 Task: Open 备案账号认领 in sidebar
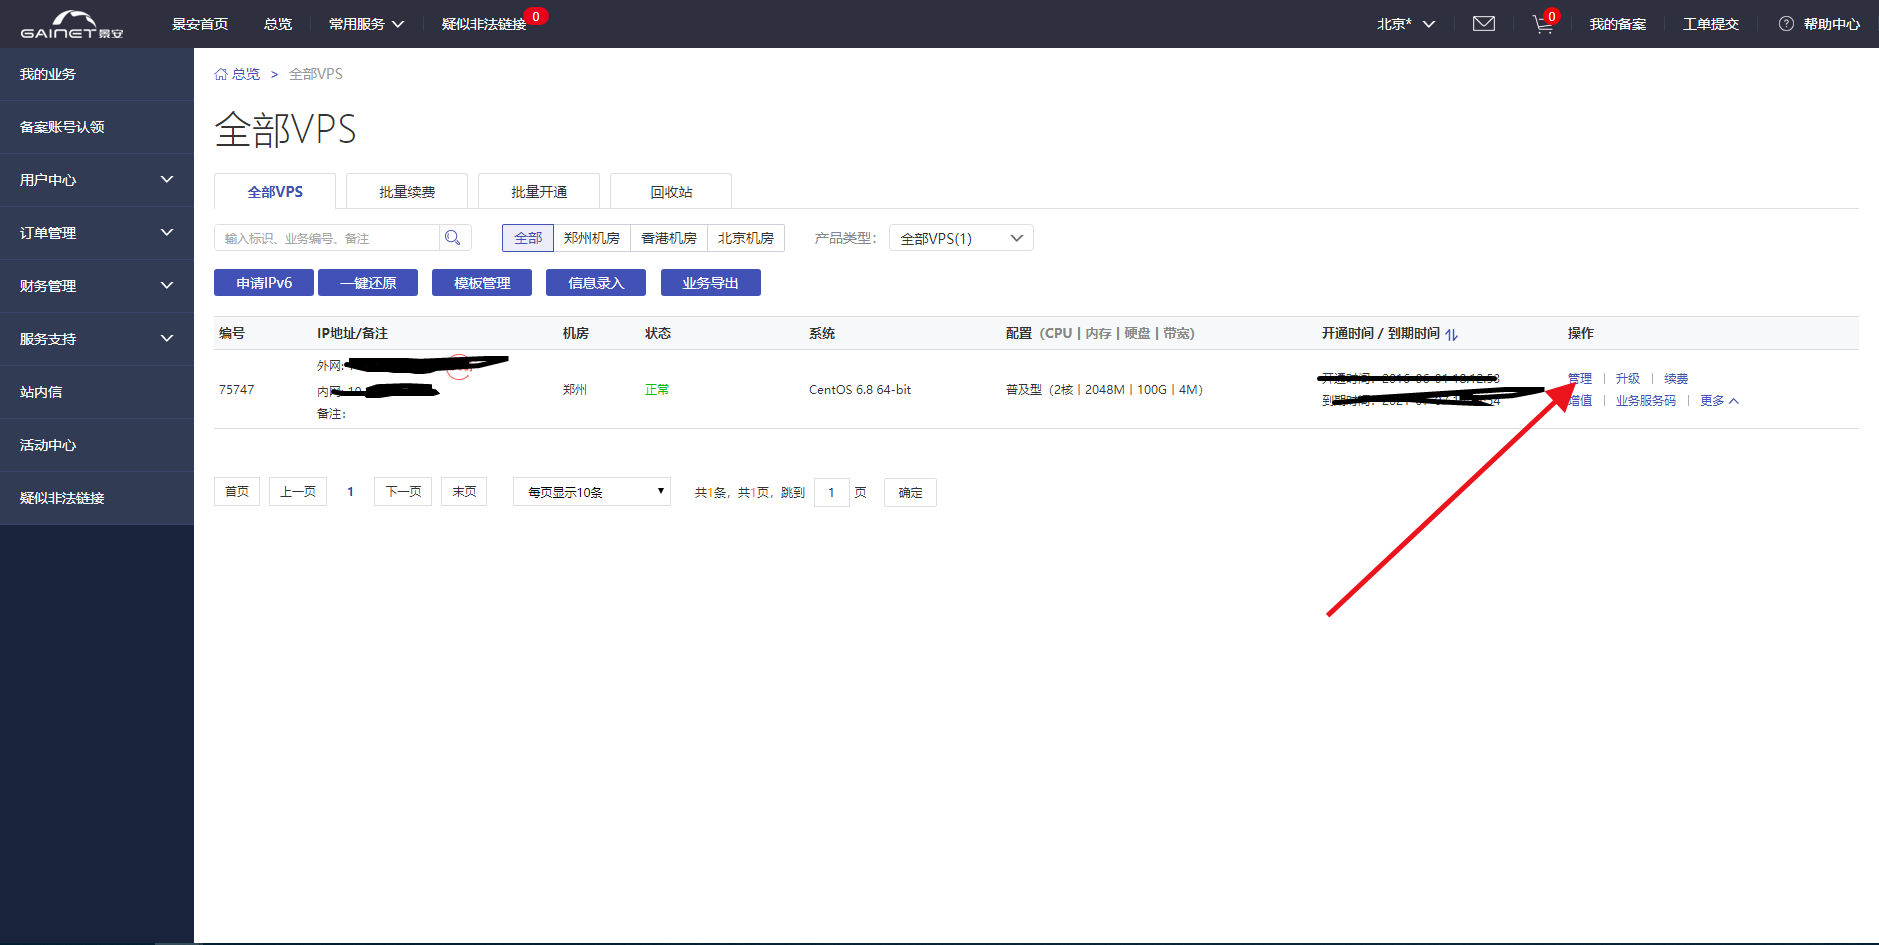97,127
